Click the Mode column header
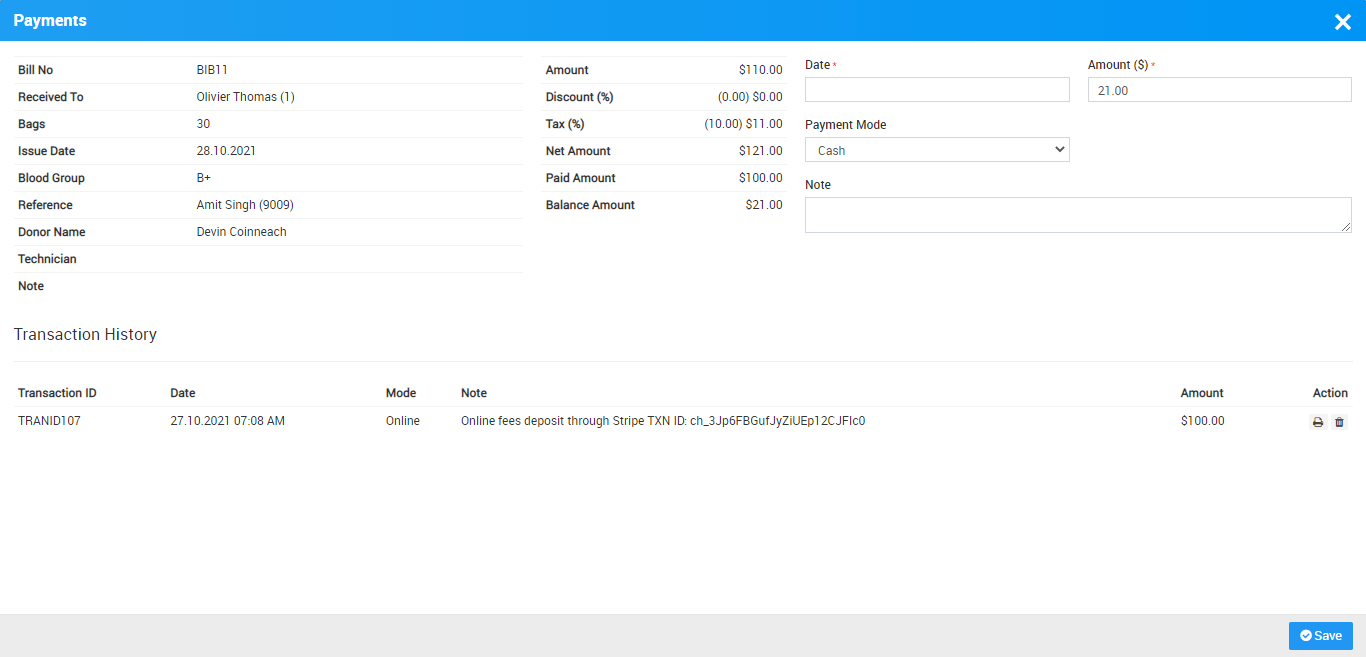 (x=401, y=393)
